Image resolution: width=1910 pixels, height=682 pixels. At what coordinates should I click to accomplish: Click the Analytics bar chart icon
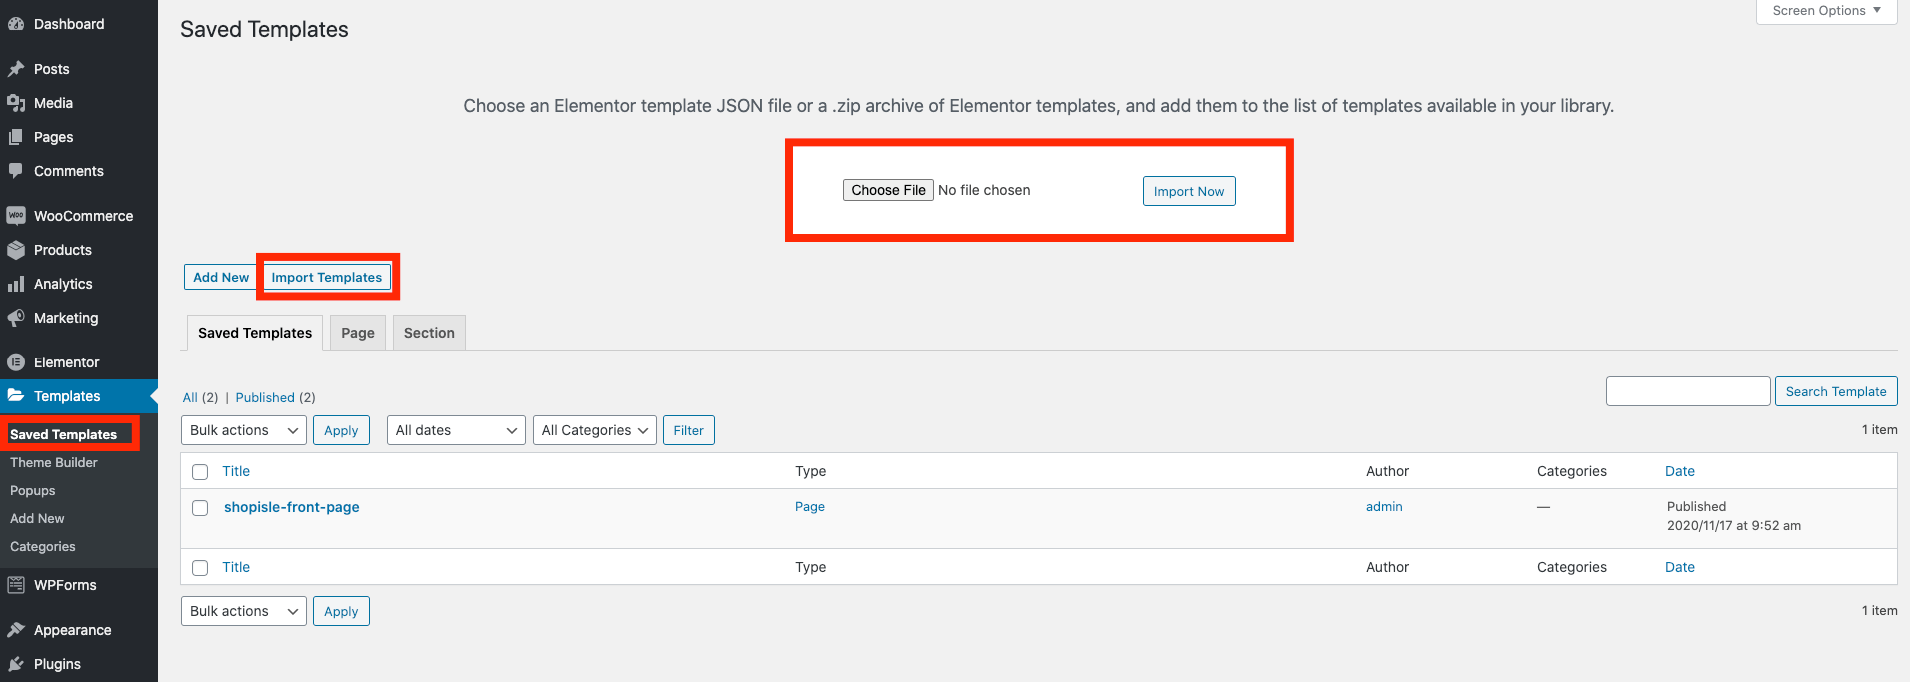[x=16, y=284]
